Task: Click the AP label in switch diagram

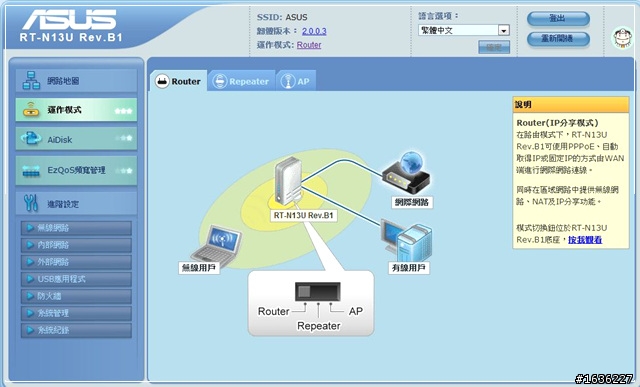Action: pos(356,311)
